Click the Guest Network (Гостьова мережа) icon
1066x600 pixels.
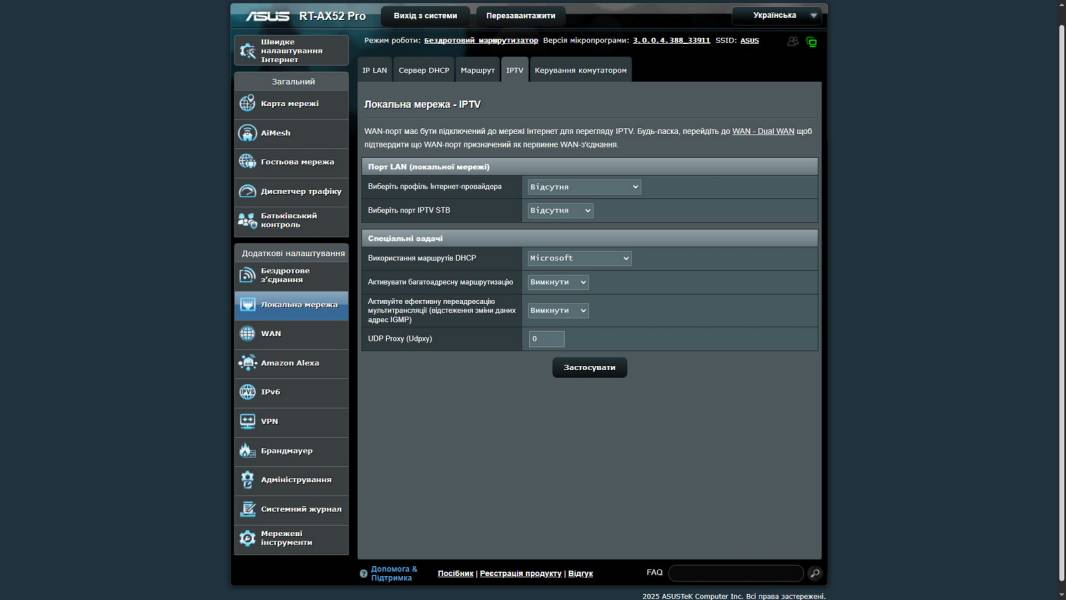pyautogui.click(x=248, y=162)
